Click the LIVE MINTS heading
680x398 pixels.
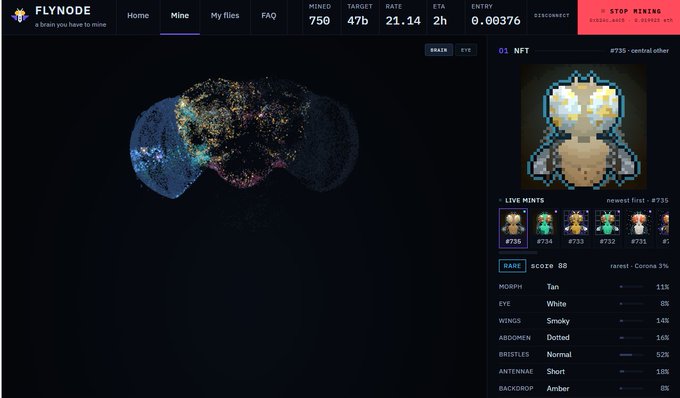pos(524,200)
